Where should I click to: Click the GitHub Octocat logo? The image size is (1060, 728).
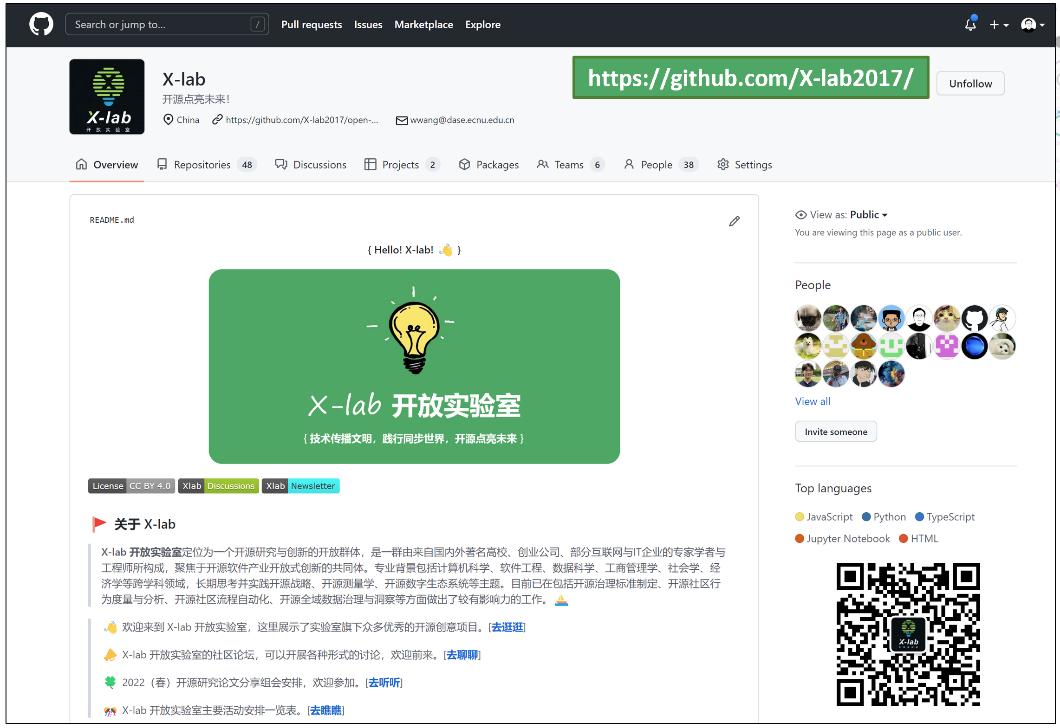[41, 25]
